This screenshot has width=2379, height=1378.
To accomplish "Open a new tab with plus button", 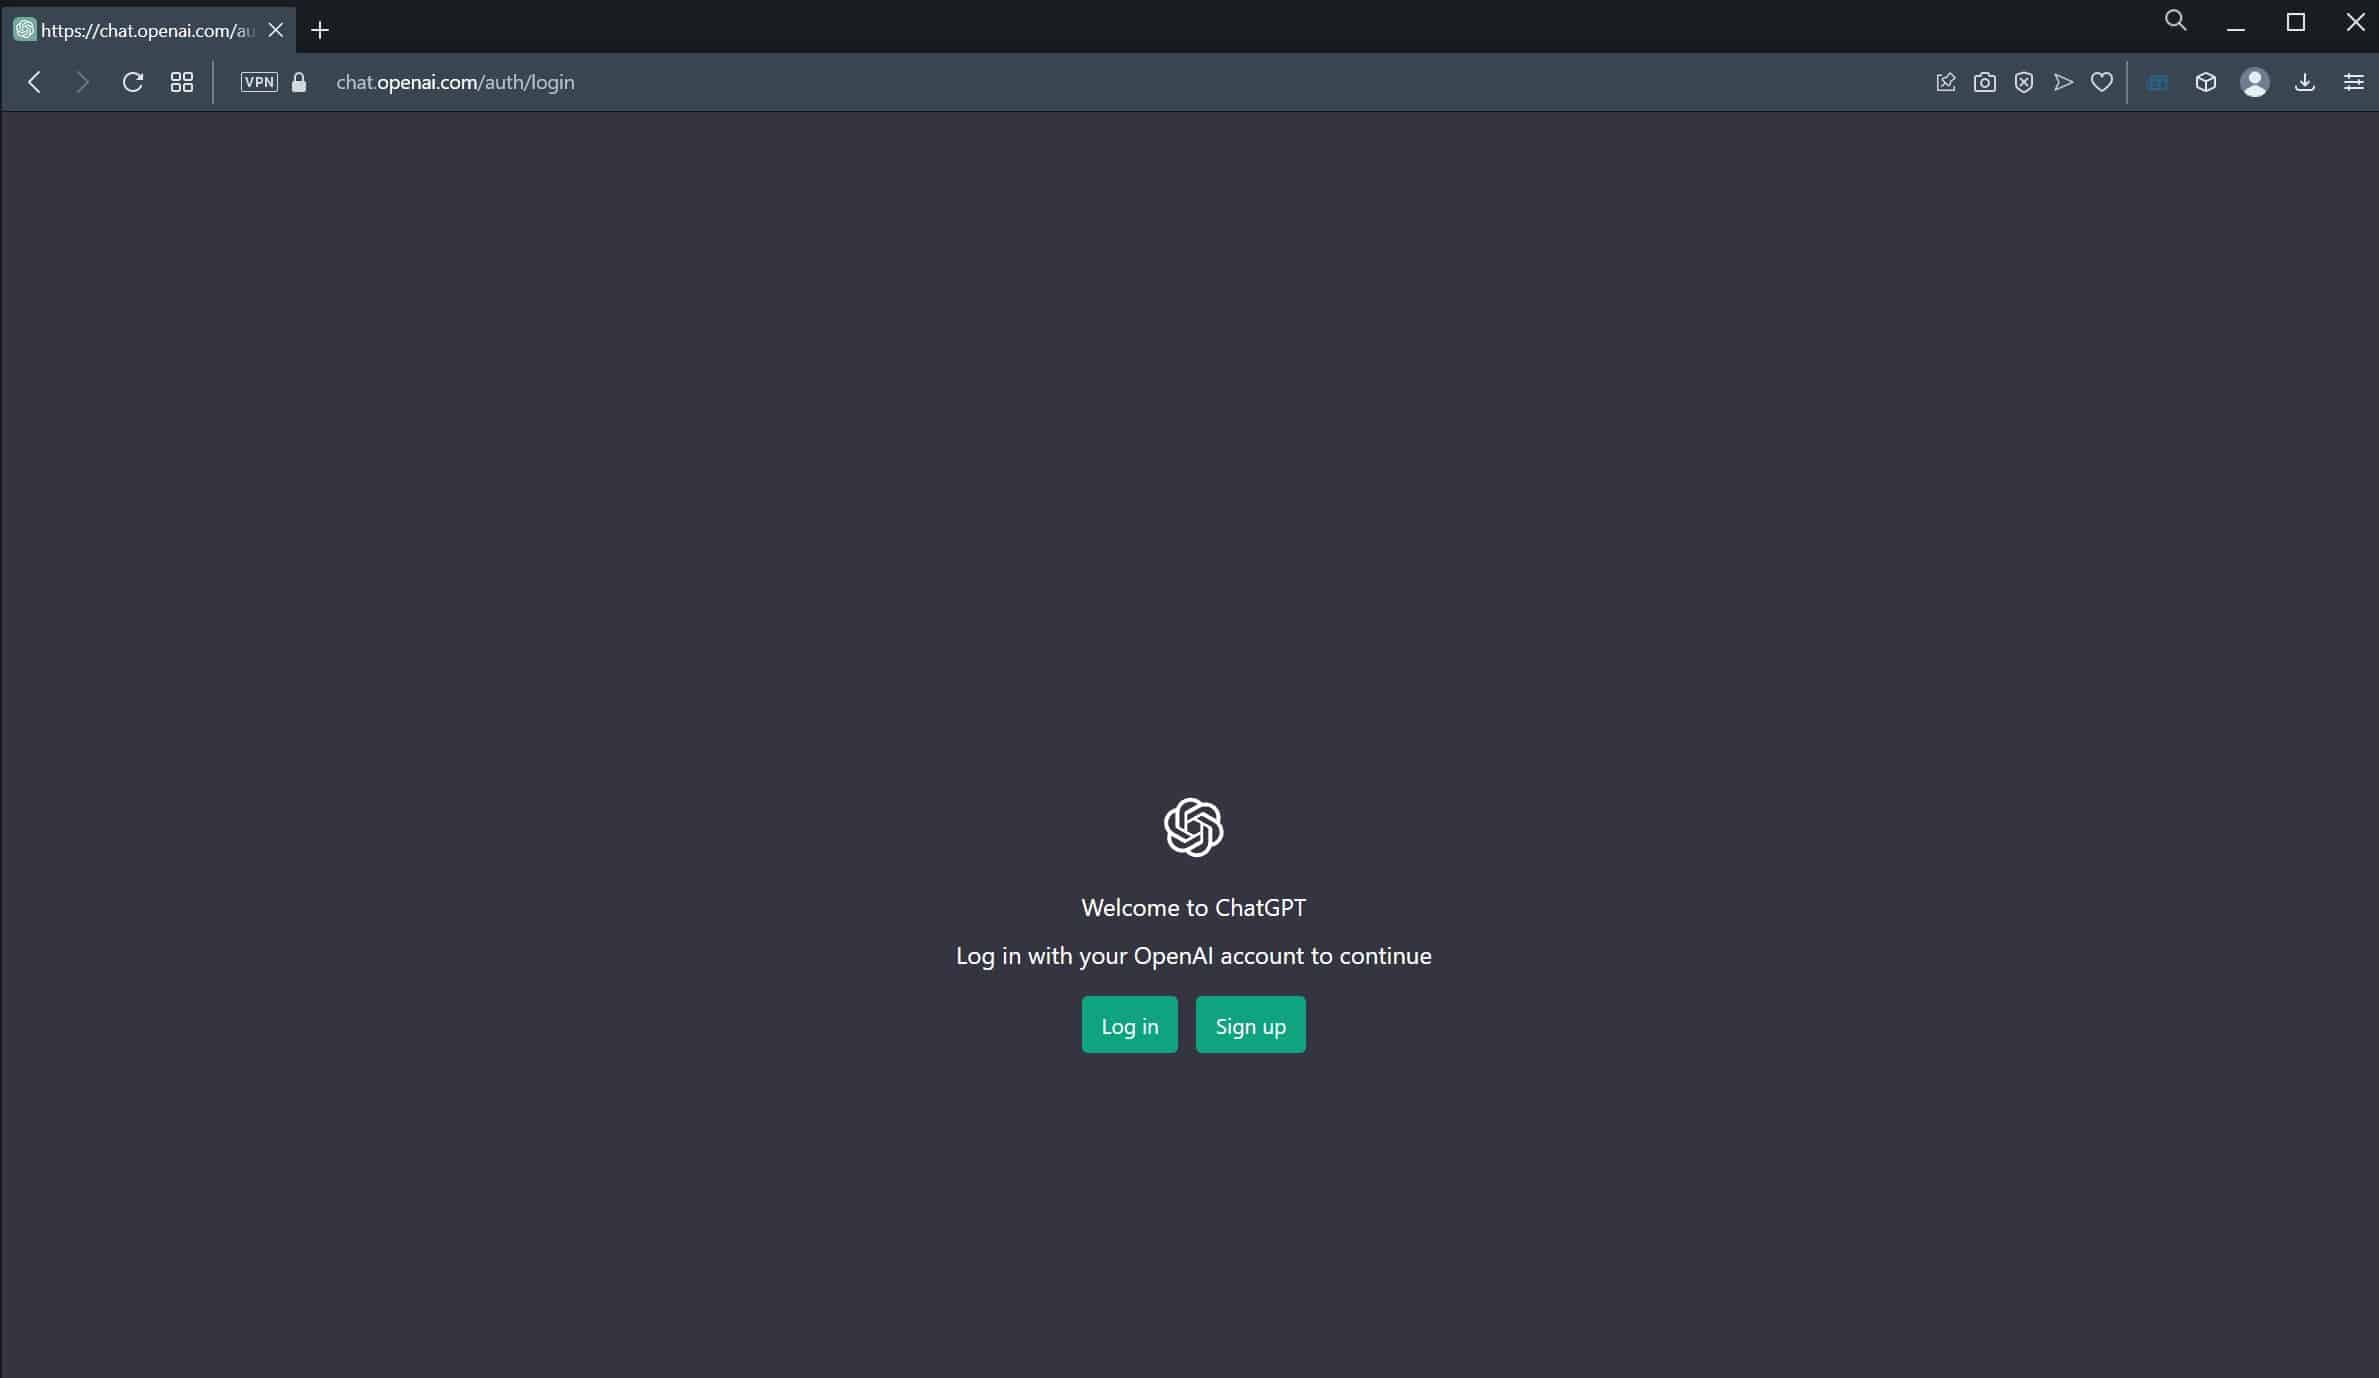I will pyautogui.click(x=320, y=30).
